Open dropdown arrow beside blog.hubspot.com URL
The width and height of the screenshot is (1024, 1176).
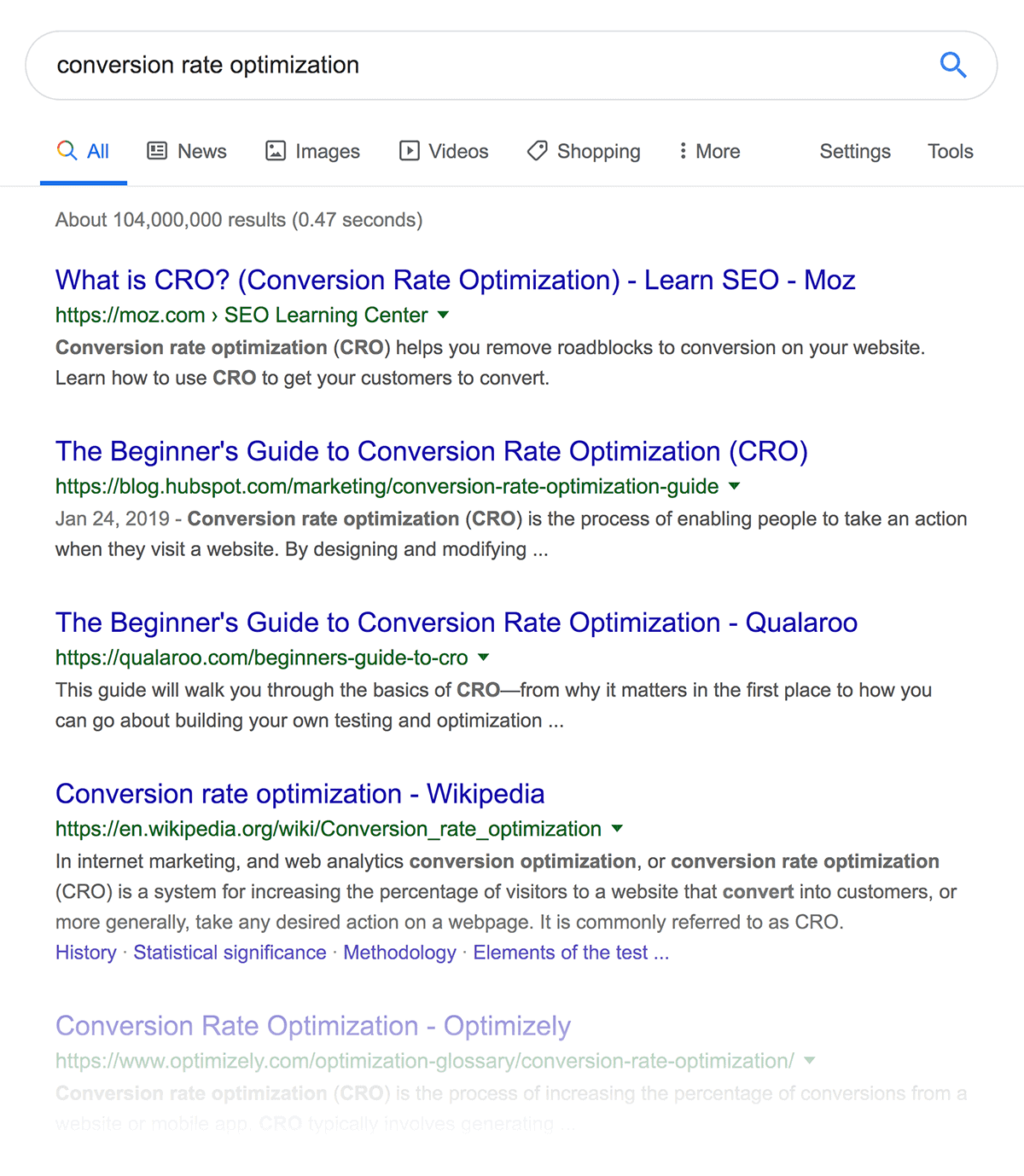click(734, 486)
